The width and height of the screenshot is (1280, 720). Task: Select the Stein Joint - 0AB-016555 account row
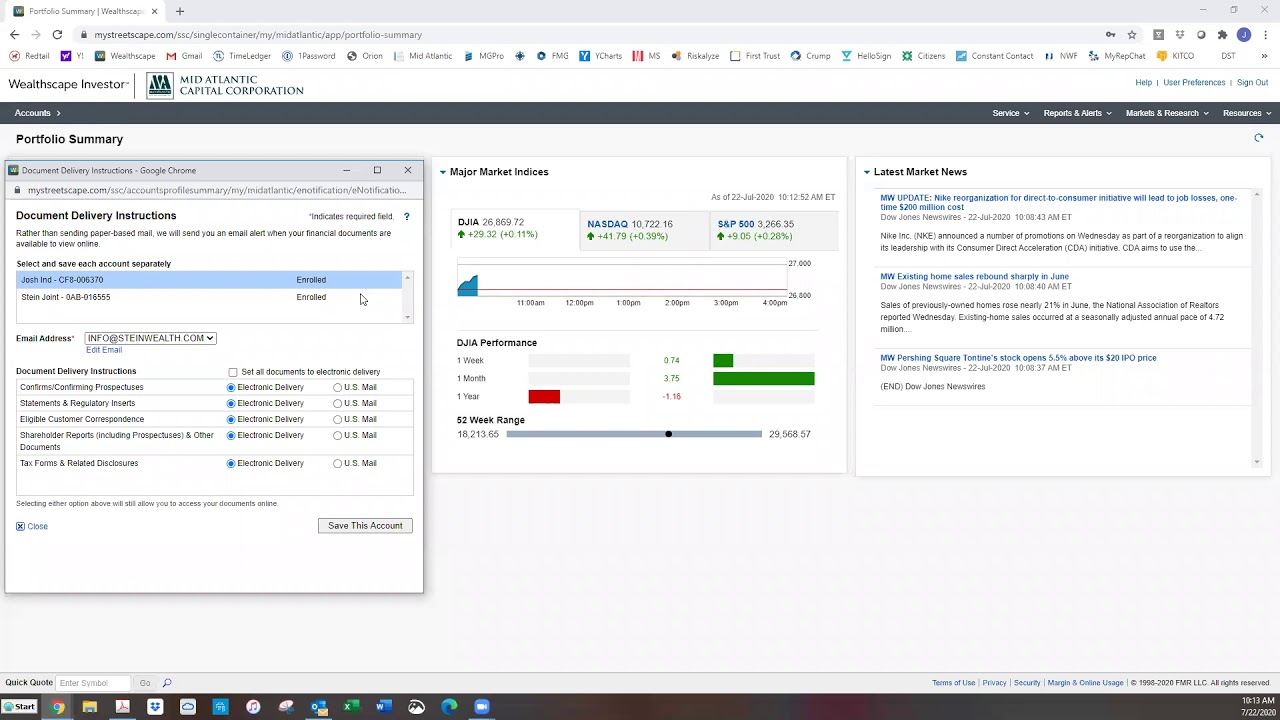click(209, 297)
